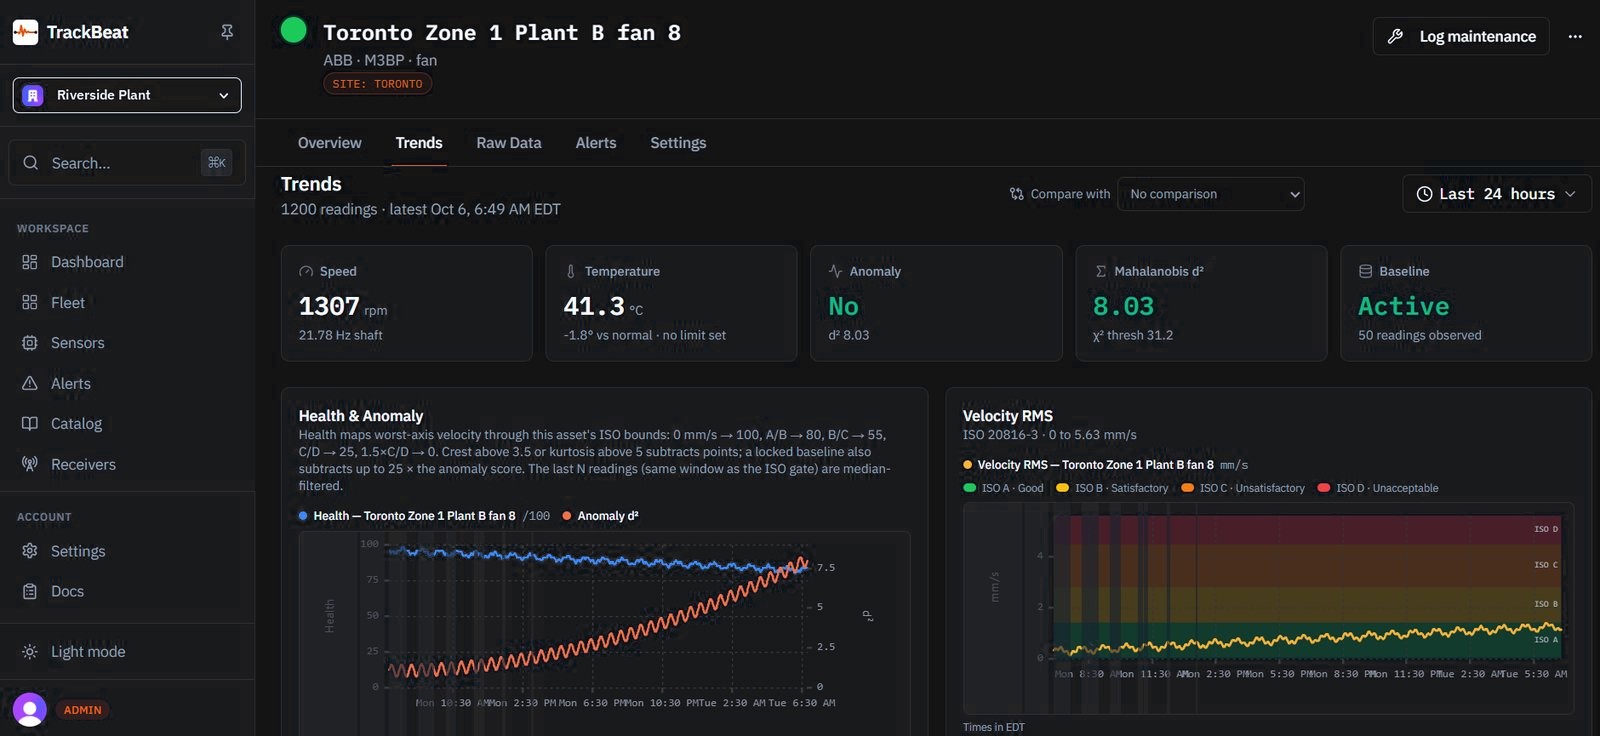Click the Anomaly pulse icon

point(836,271)
